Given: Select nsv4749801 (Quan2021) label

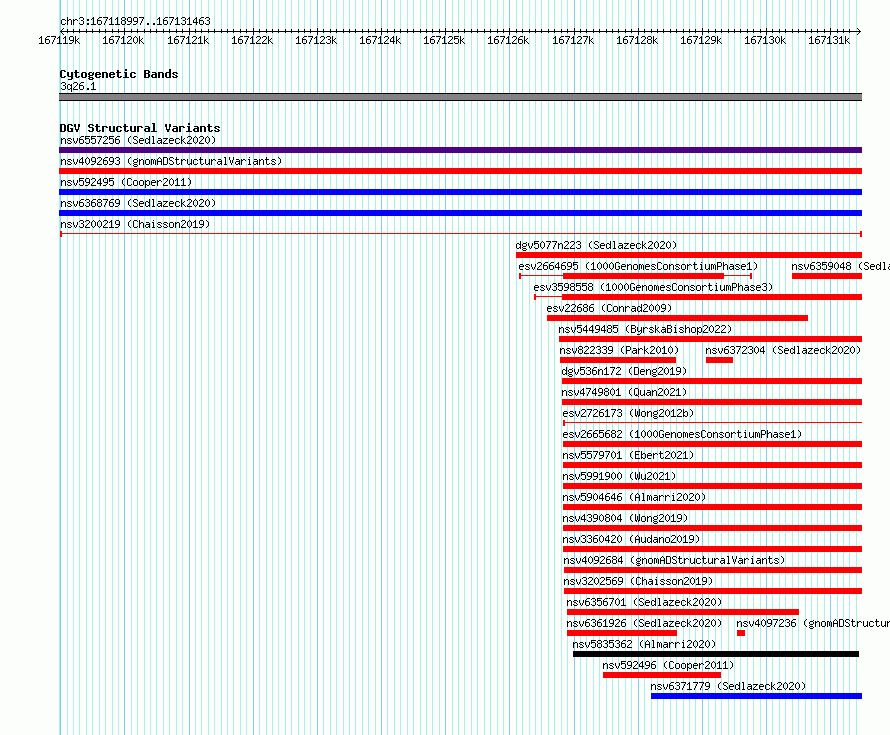Looking at the screenshot, I should [x=624, y=392].
